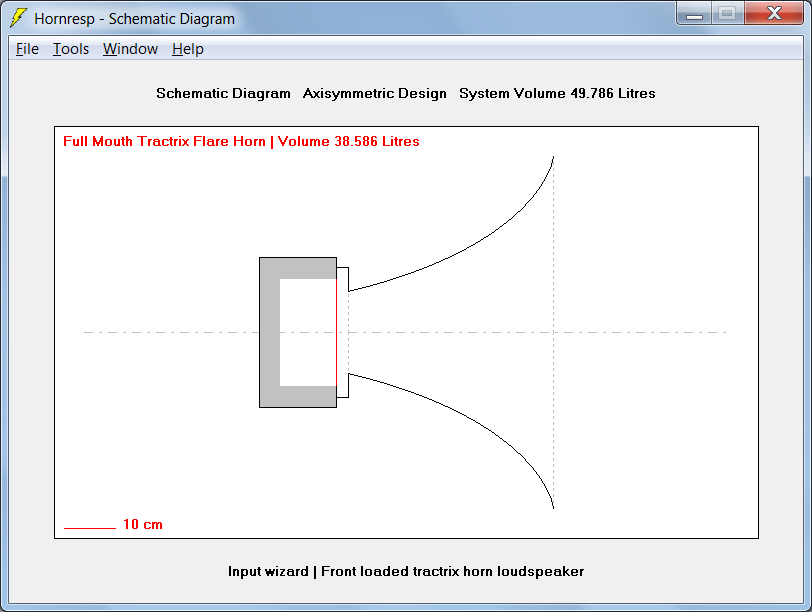This screenshot has height=612, width=812.
Task: Open the Window menu
Action: [130, 49]
